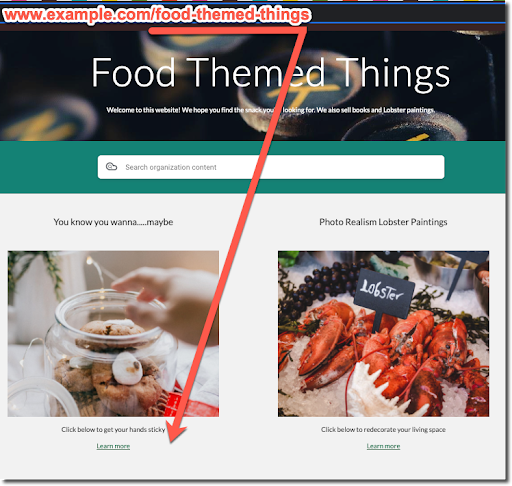Click caption about redecorating your living space
Viewport: 512px width, 486px height.
383,429
